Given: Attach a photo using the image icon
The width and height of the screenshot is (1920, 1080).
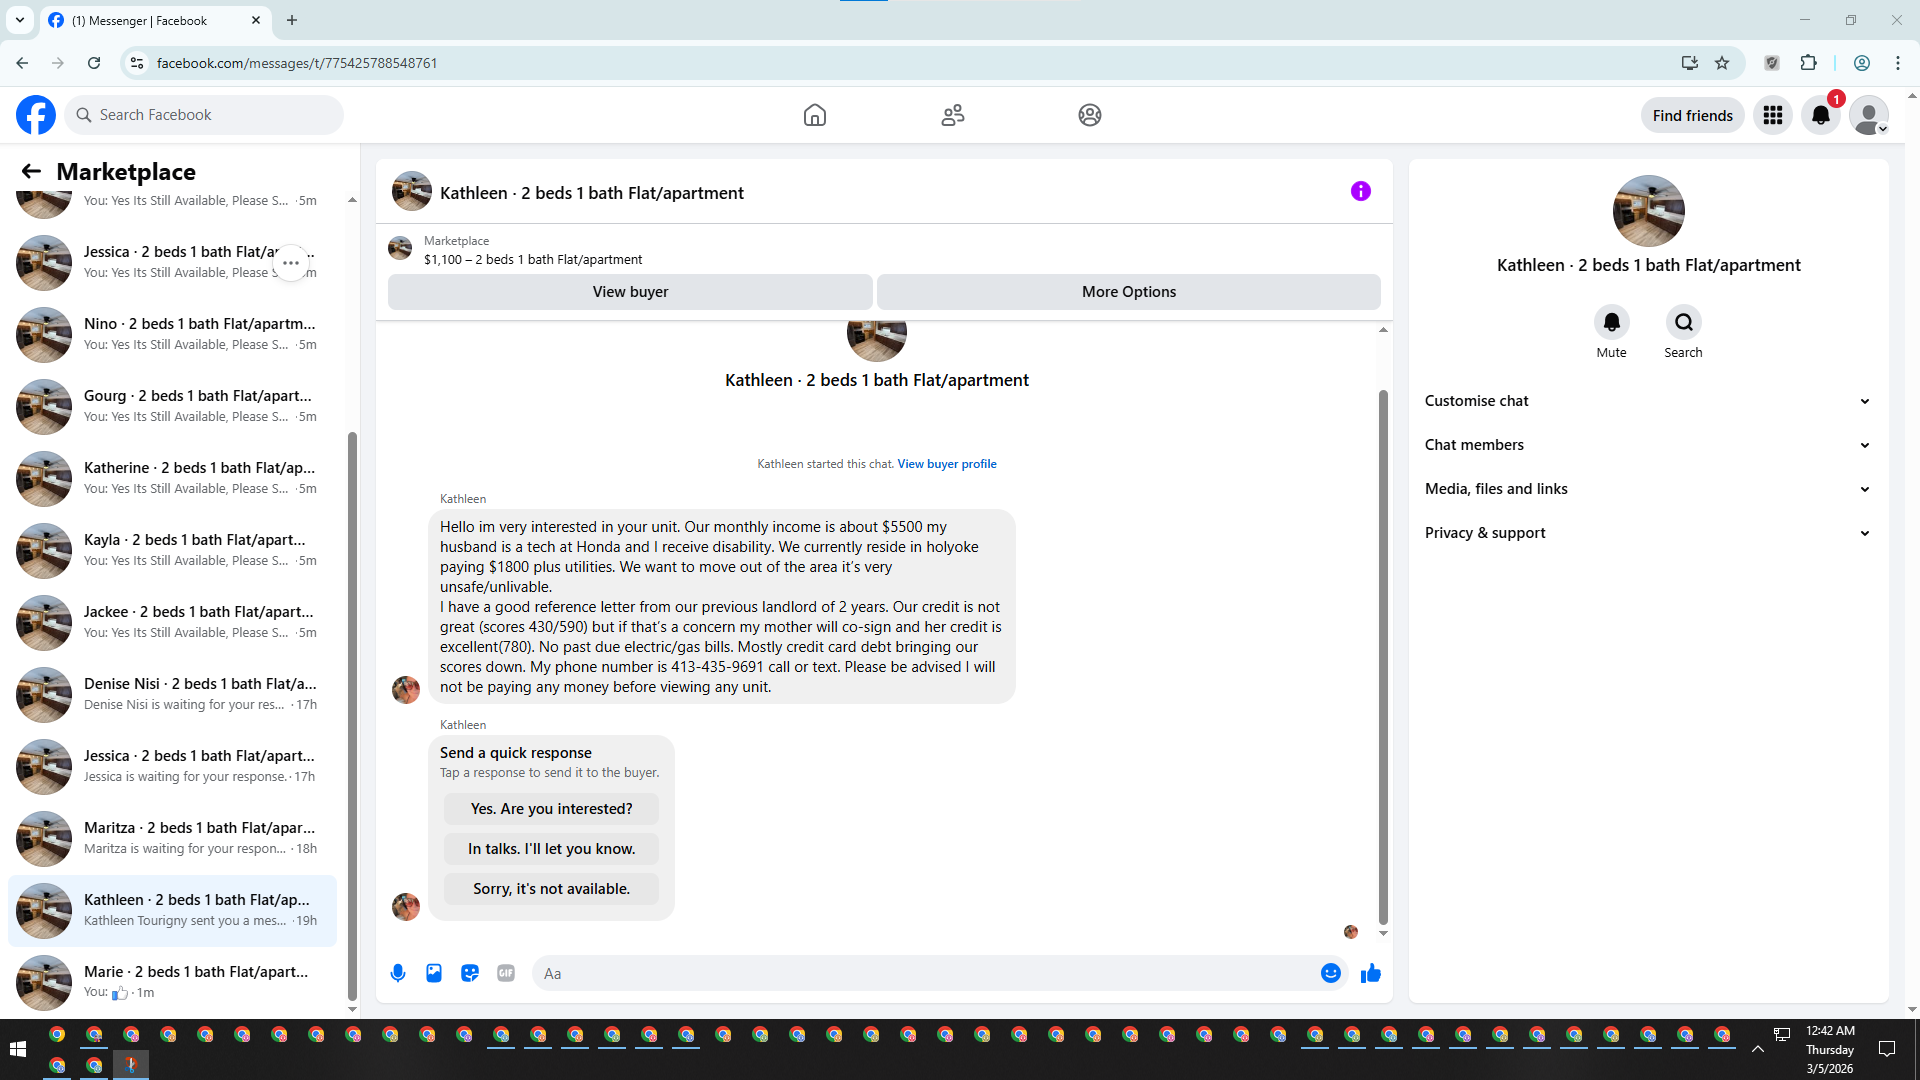Looking at the screenshot, I should point(434,973).
